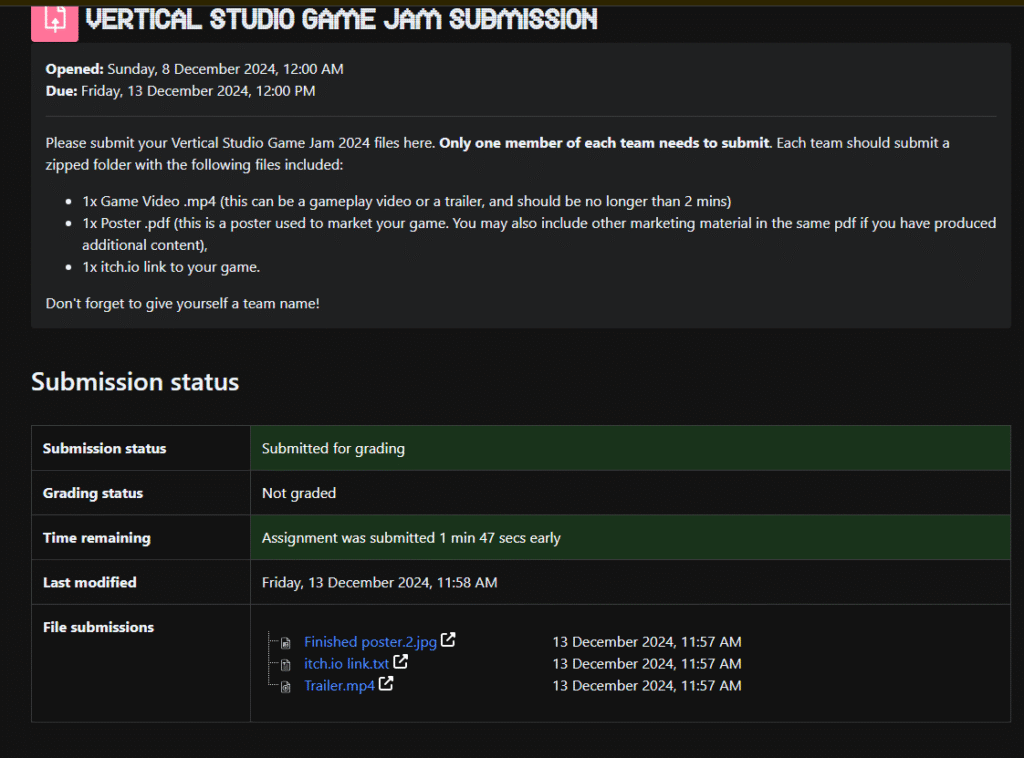
Task: Click the 'submitted 1 min 47 secs early' cell
Action: (x=411, y=538)
